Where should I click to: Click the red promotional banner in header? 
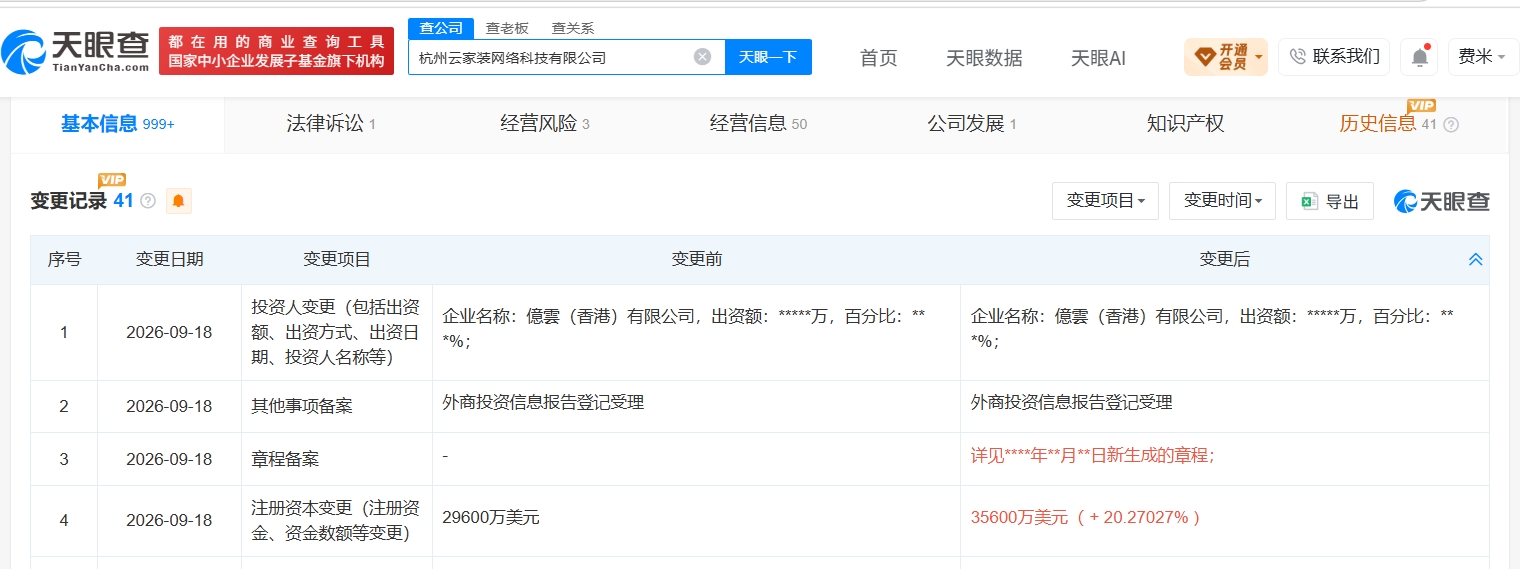tap(276, 51)
